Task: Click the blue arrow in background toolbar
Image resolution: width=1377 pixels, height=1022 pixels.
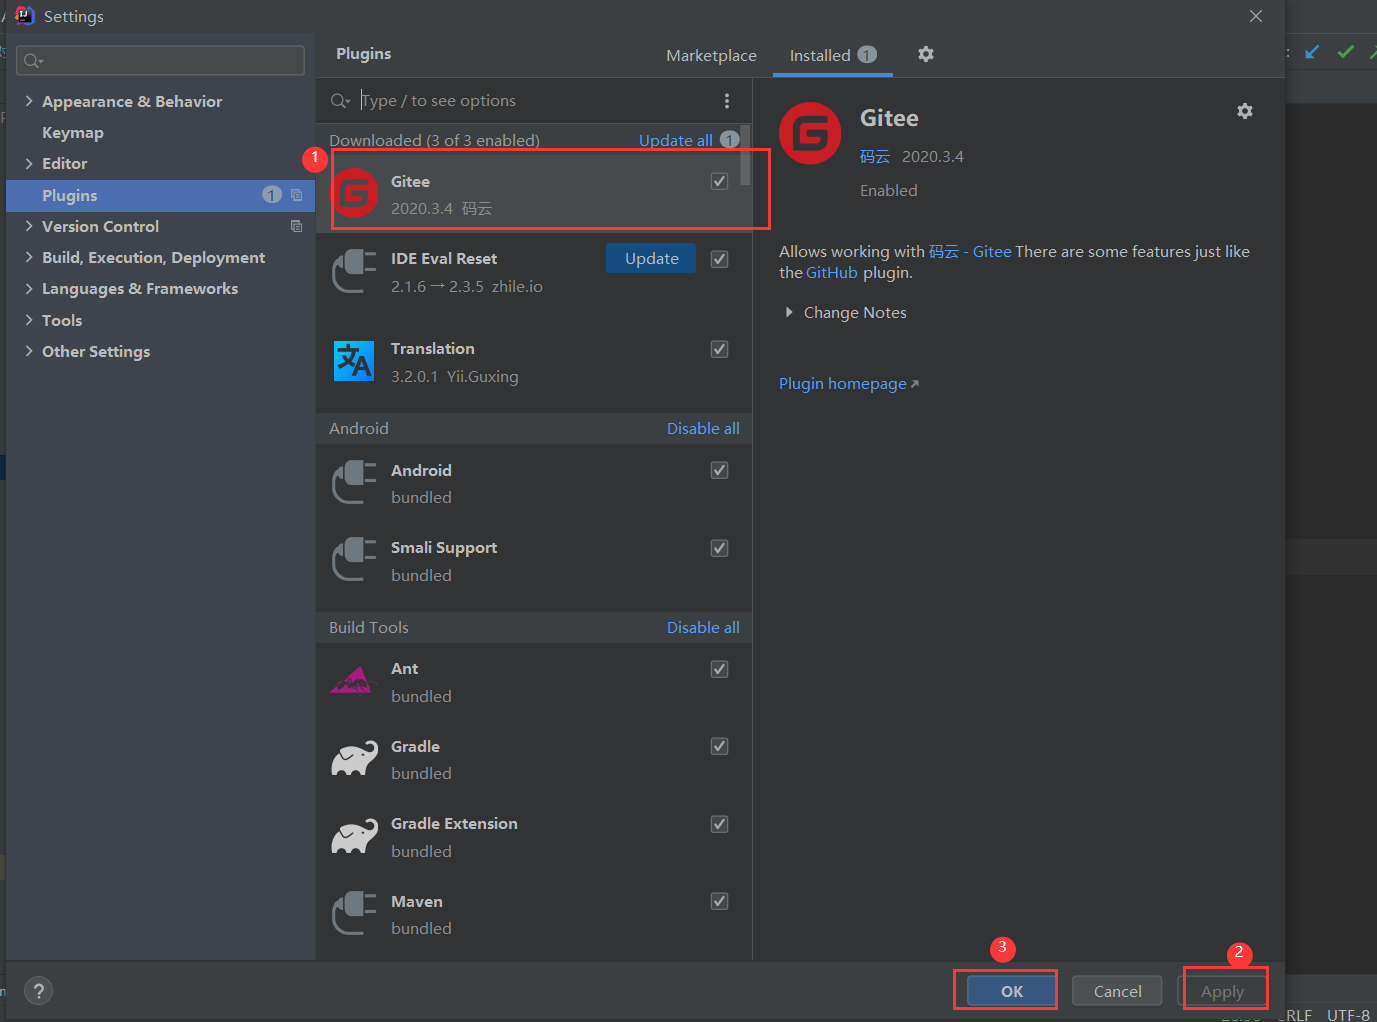Action: coord(1312,52)
